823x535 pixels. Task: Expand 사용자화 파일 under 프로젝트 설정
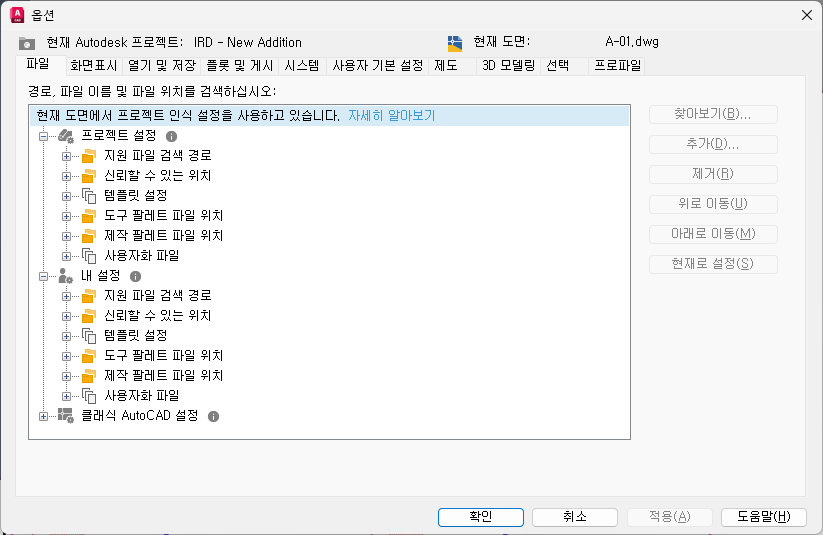(x=66, y=256)
